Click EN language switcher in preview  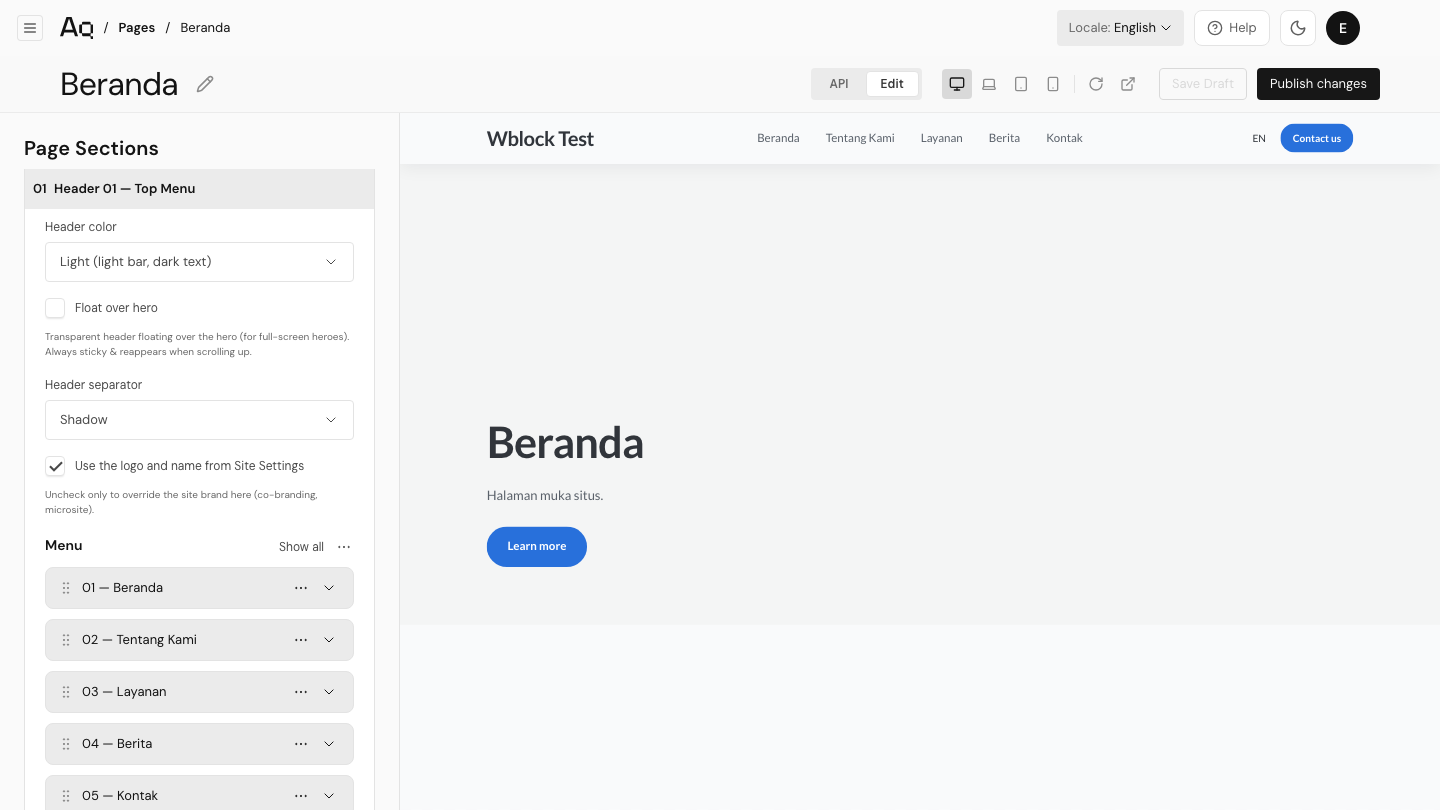click(x=1259, y=138)
